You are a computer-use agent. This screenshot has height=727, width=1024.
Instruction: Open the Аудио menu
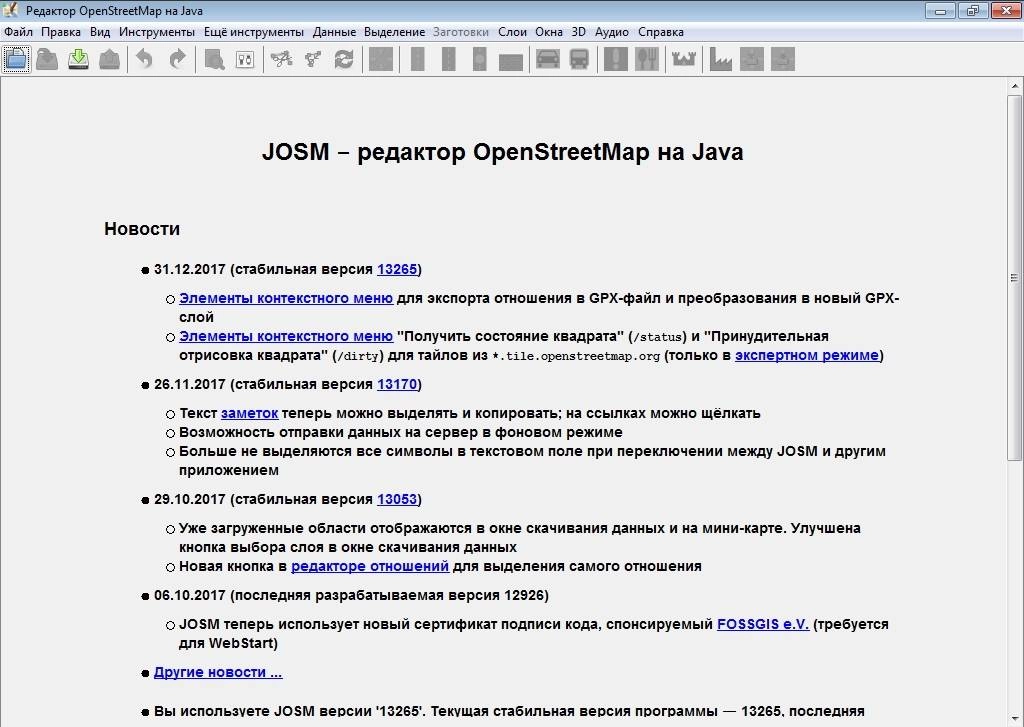click(x=612, y=32)
